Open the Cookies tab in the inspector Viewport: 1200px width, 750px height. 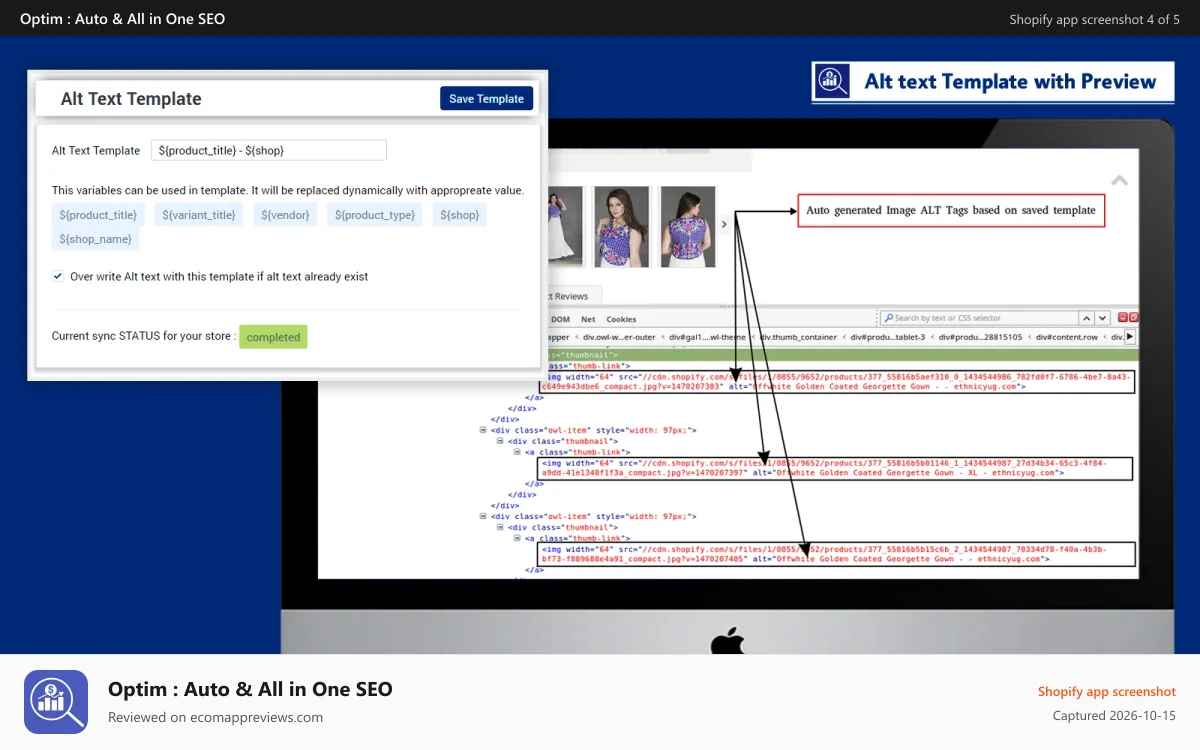click(621, 319)
